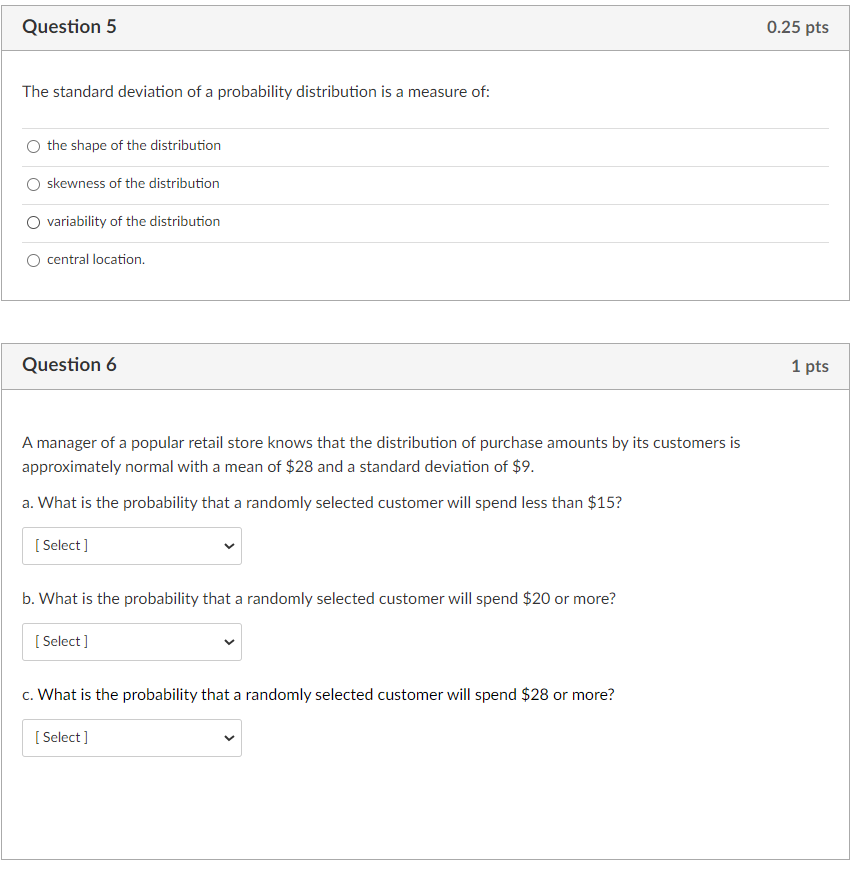Click the Question 6 header
This screenshot has height=869, width=853.
(x=70, y=365)
